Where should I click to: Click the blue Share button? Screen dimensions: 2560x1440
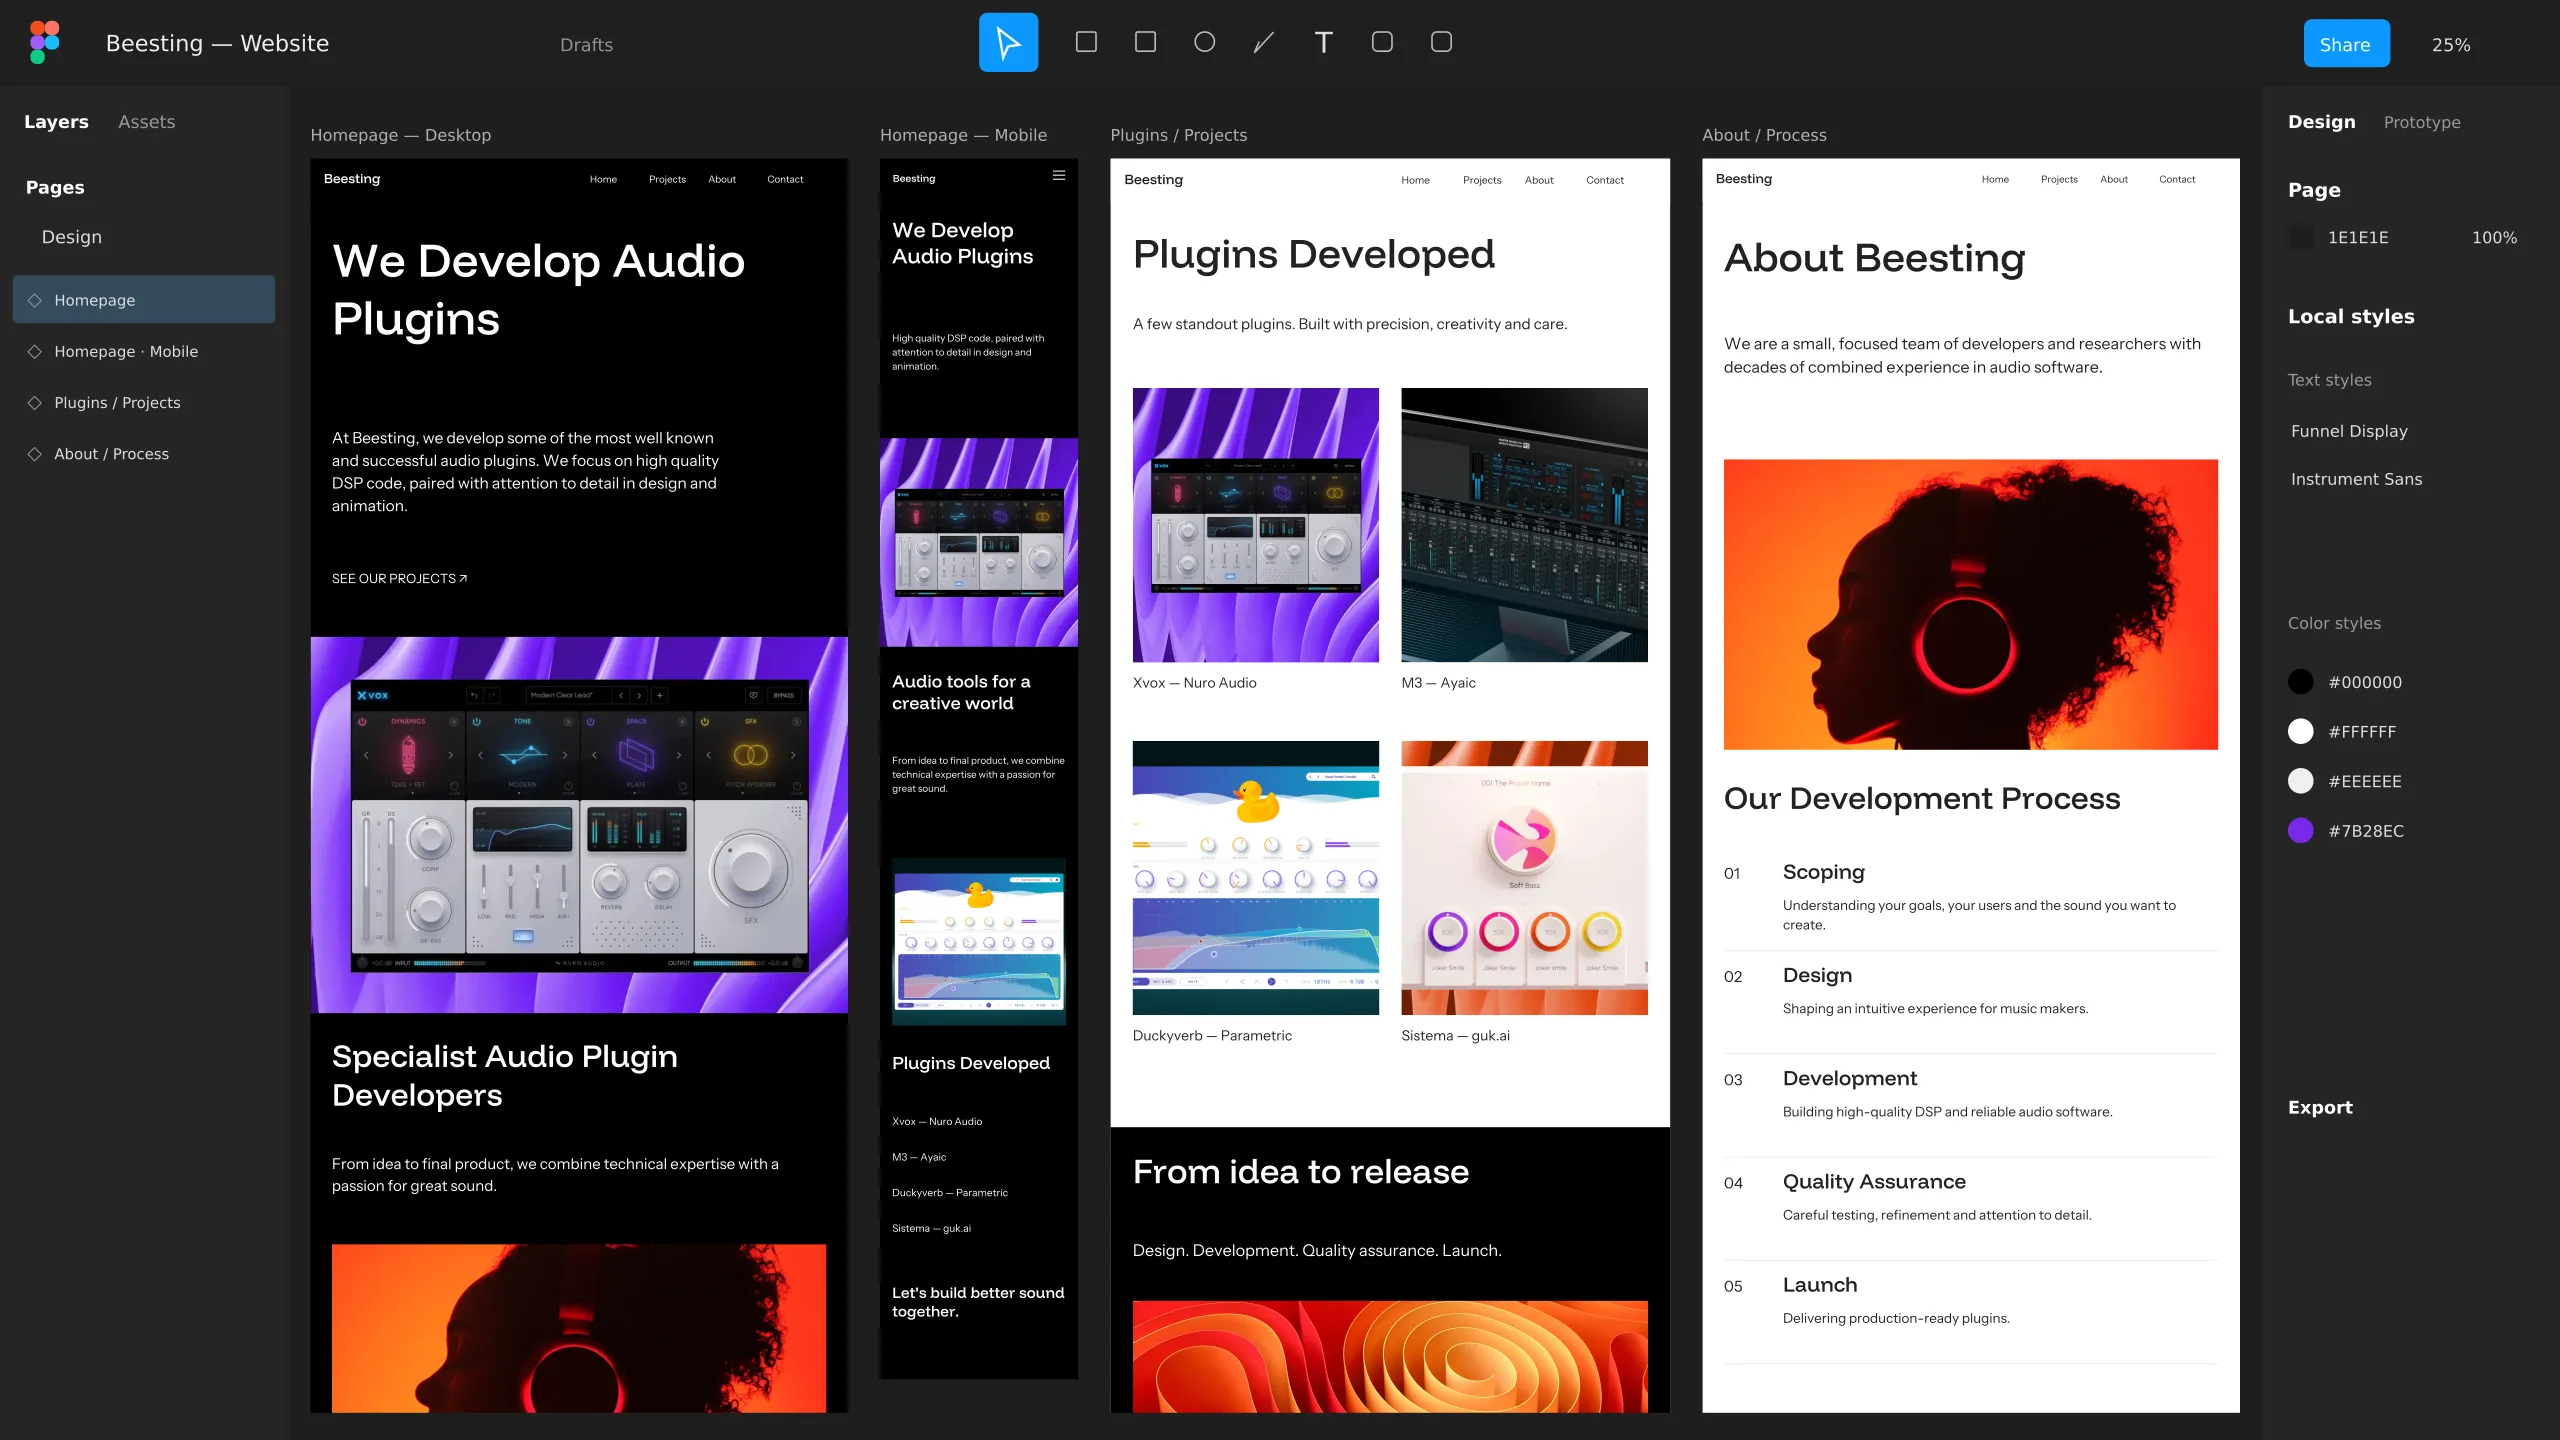[2346, 43]
